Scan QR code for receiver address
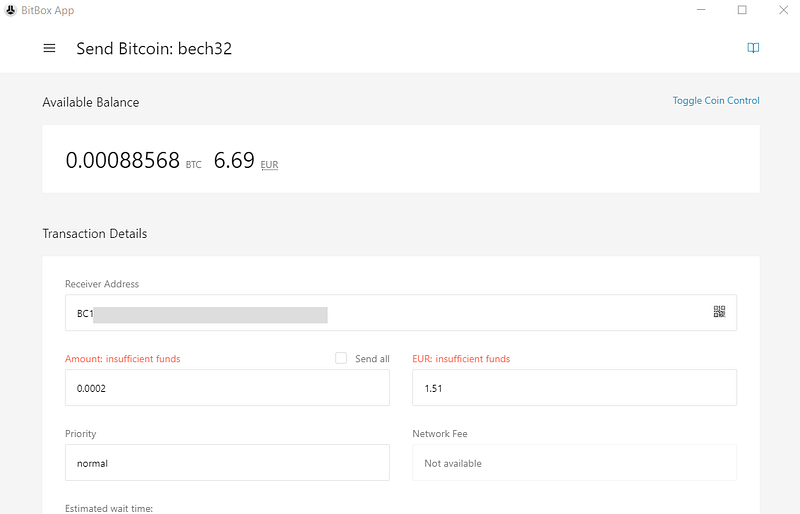 [x=719, y=312]
